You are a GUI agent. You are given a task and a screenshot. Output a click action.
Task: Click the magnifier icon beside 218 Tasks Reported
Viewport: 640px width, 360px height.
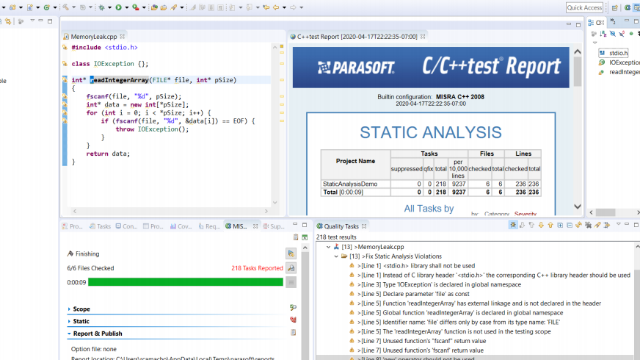tap(291, 268)
